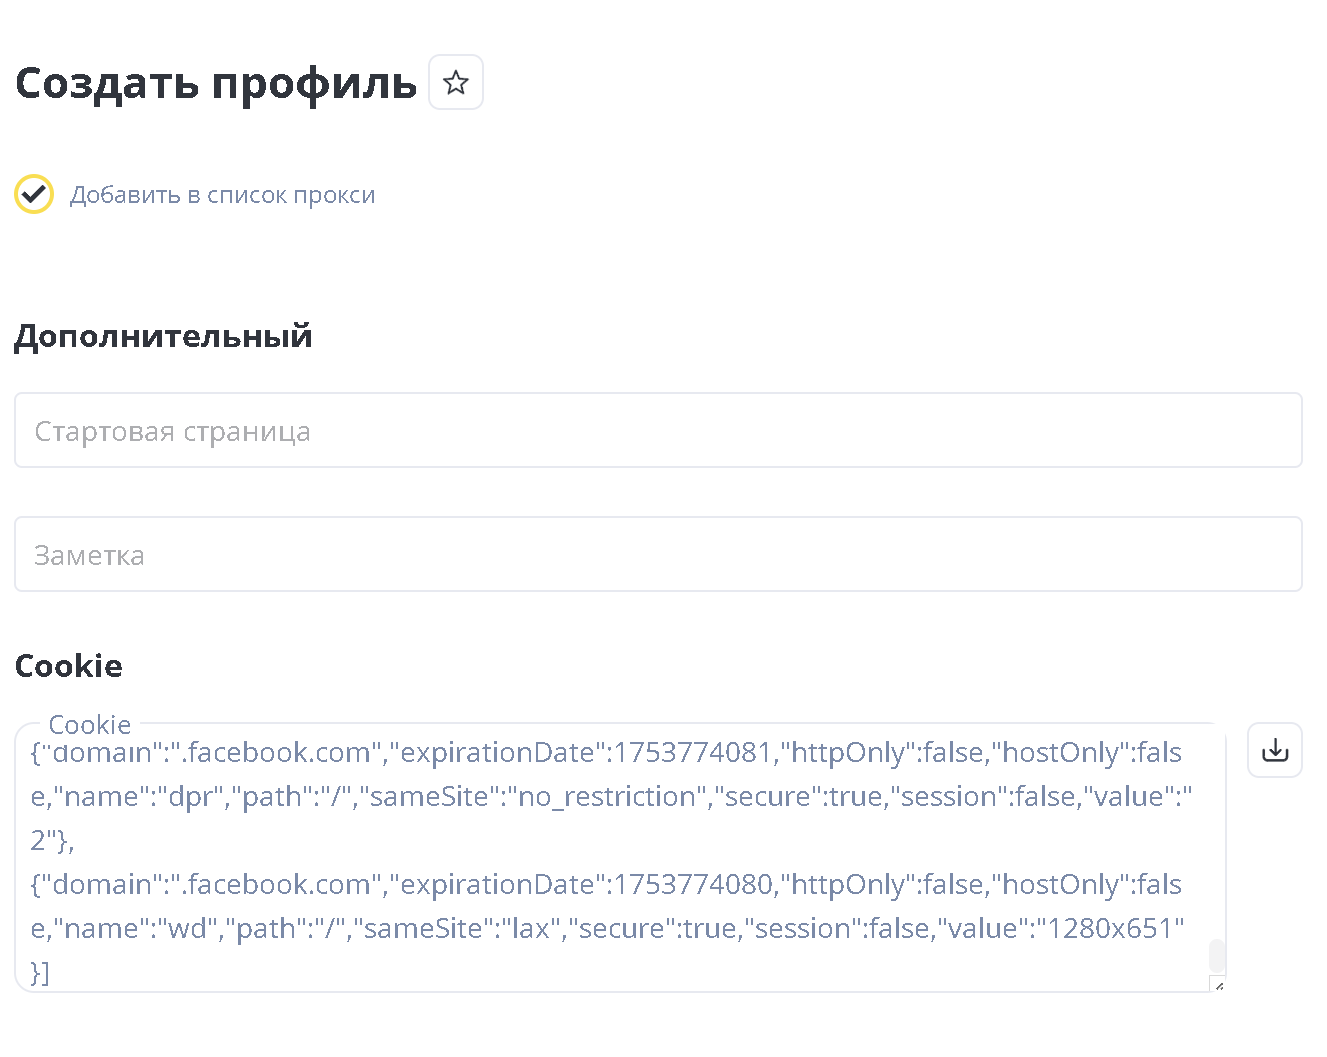Image resolution: width=1327 pixels, height=1057 pixels.
Task: Click the Cookie textarea scrollbar thumb
Action: [x=1217, y=955]
